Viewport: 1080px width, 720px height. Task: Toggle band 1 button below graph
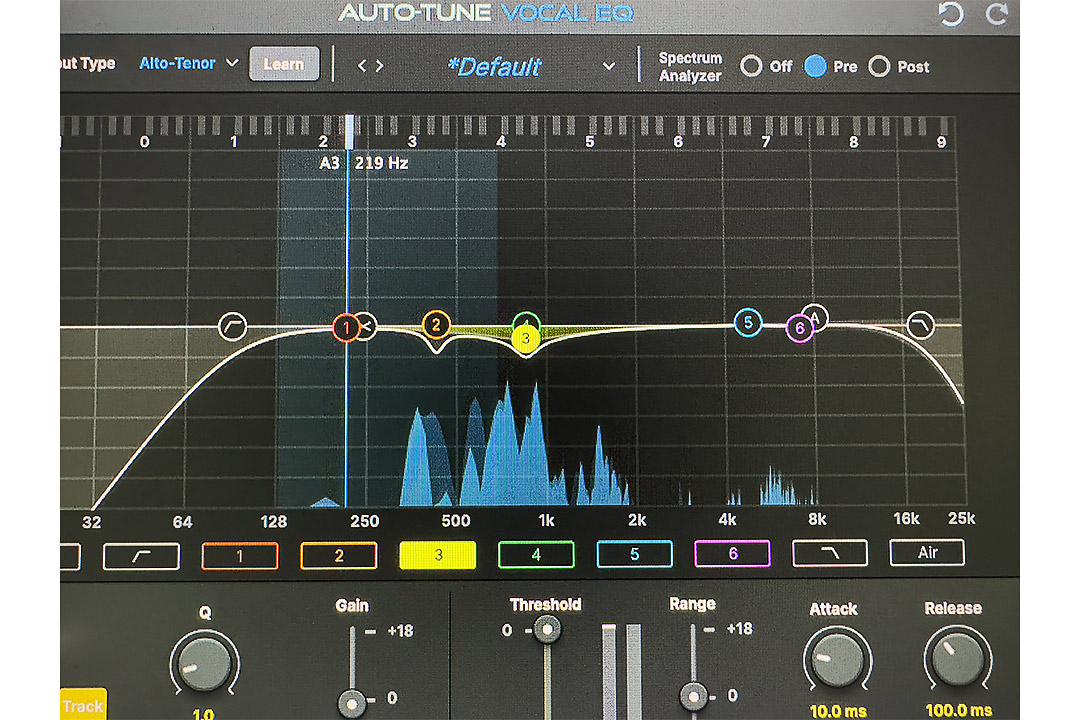coord(240,556)
